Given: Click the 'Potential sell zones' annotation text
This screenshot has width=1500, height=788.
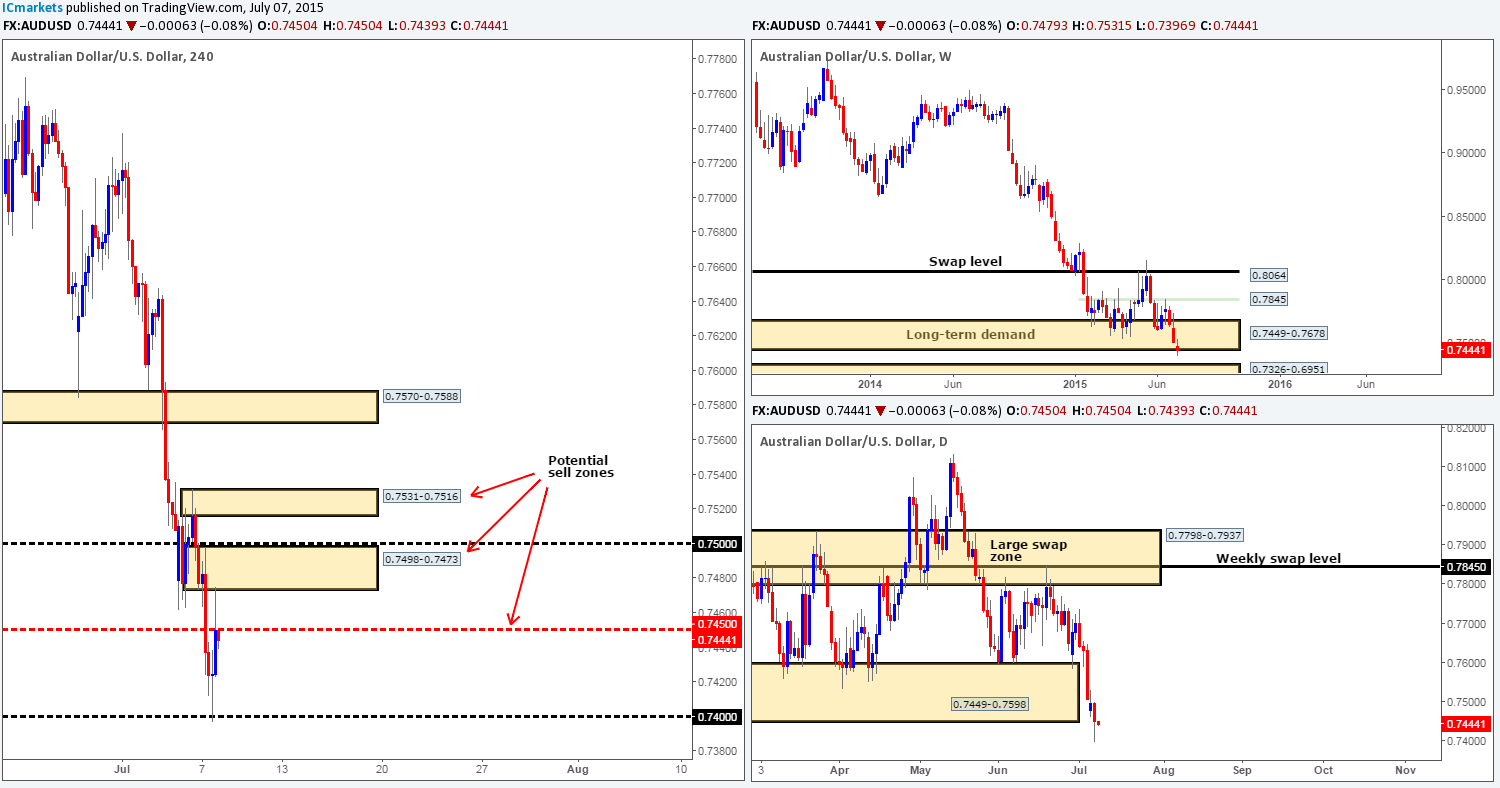Looking at the screenshot, I should [x=580, y=466].
